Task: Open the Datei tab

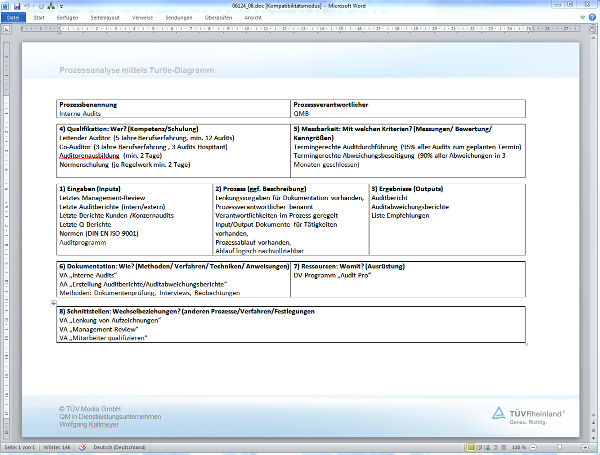Action: (x=14, y=18)
